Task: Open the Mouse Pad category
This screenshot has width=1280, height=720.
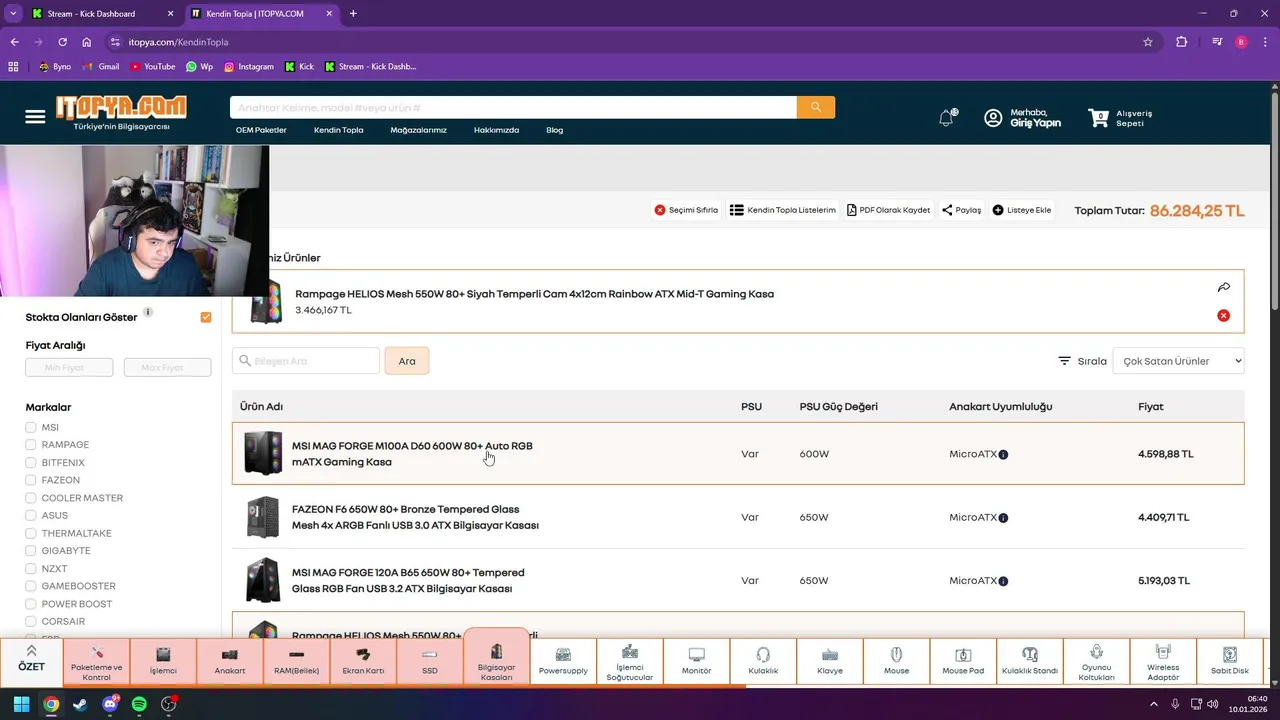Action: coord(963,662)
